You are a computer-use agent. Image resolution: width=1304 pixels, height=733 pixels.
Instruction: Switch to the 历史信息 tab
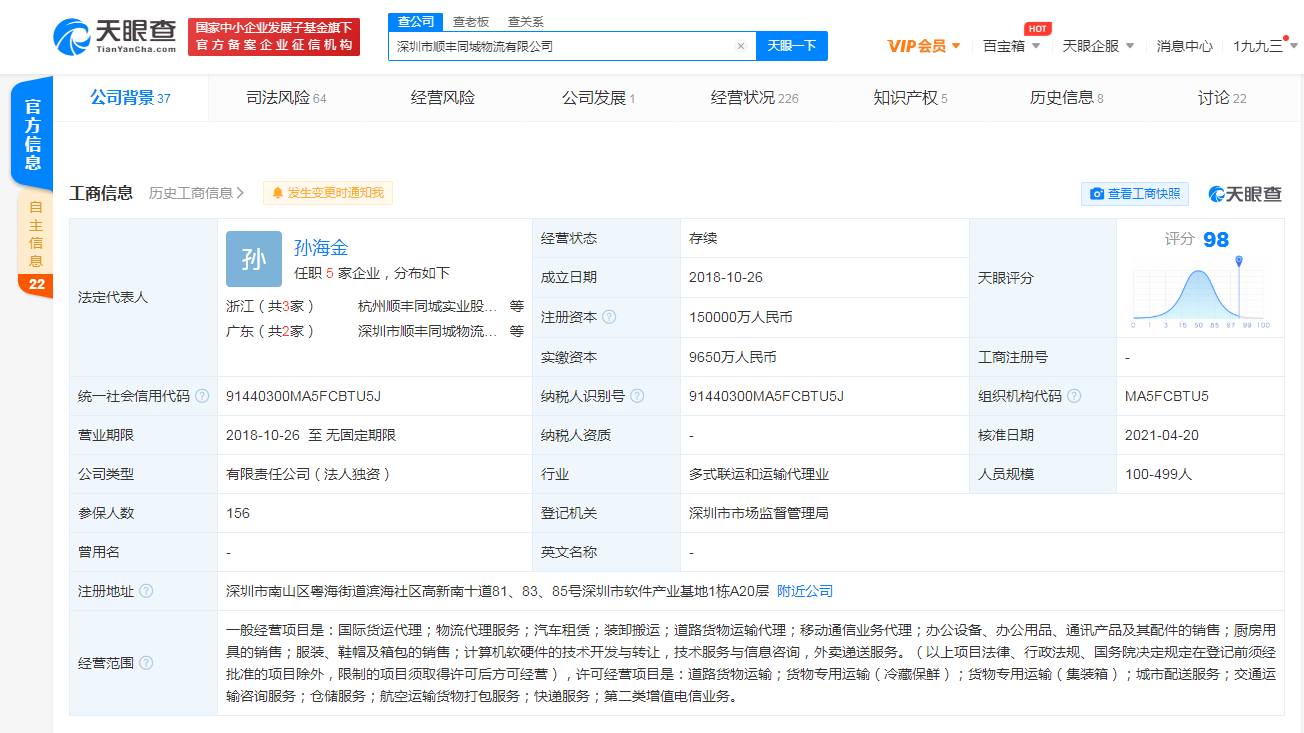[1066, 98]
